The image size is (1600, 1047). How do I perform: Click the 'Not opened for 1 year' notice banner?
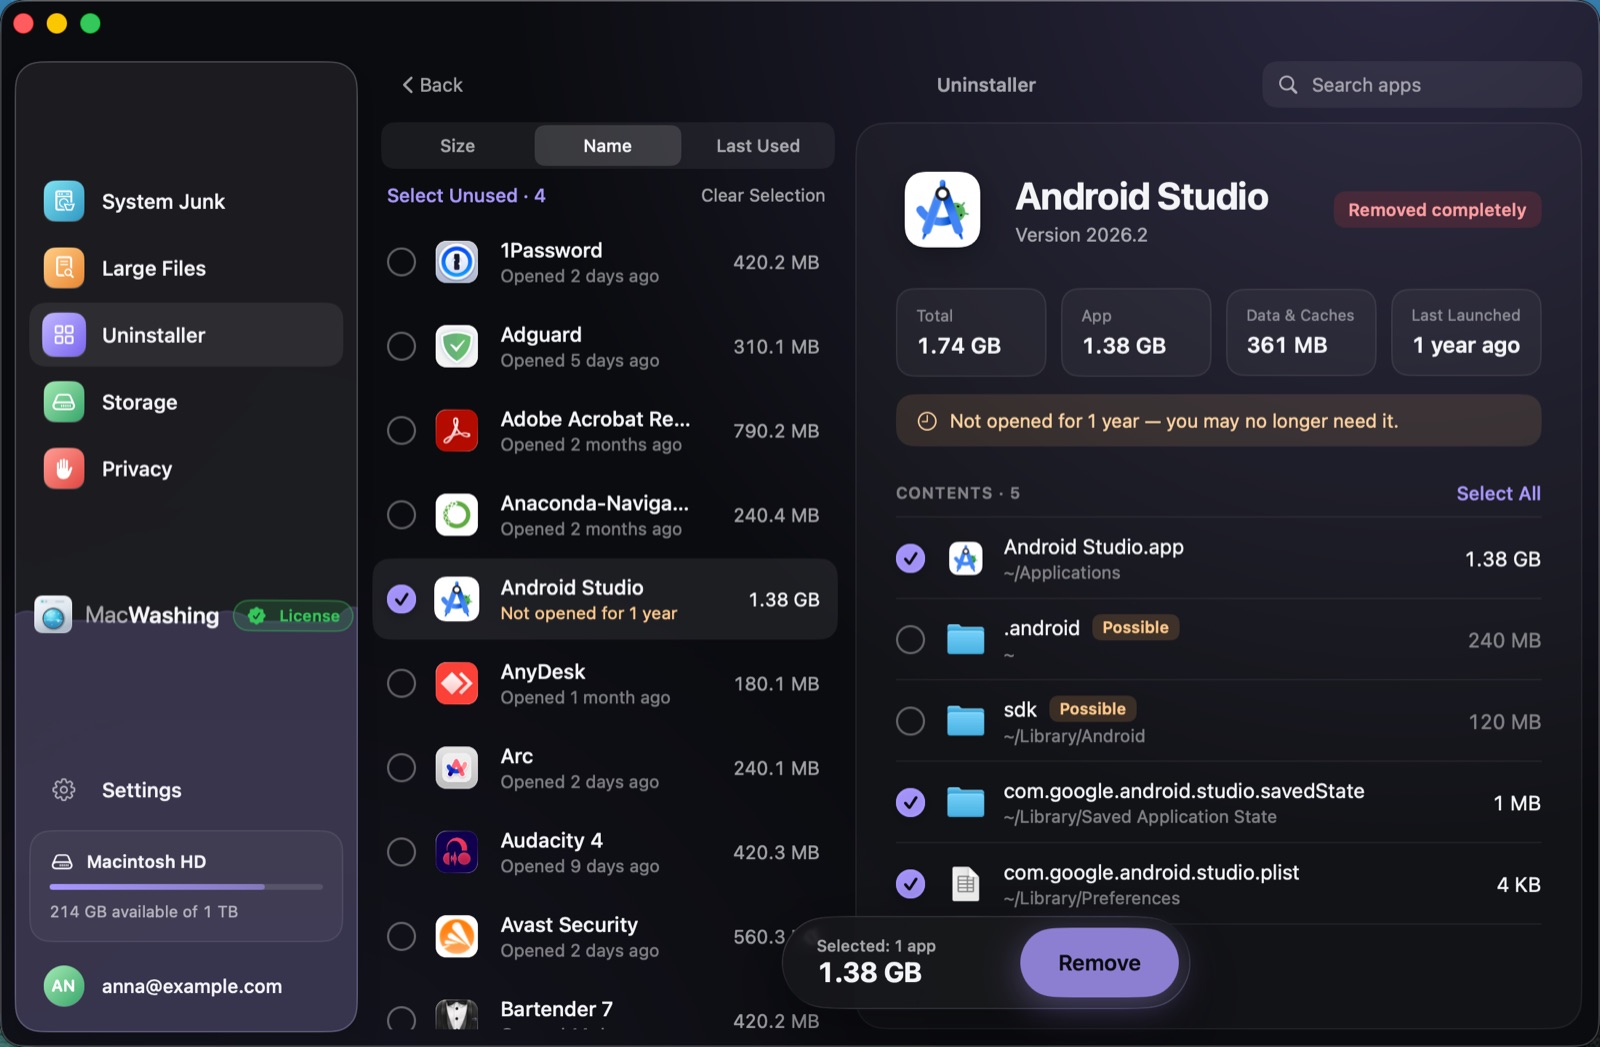pyautogui.click(x=1218, y=421)
